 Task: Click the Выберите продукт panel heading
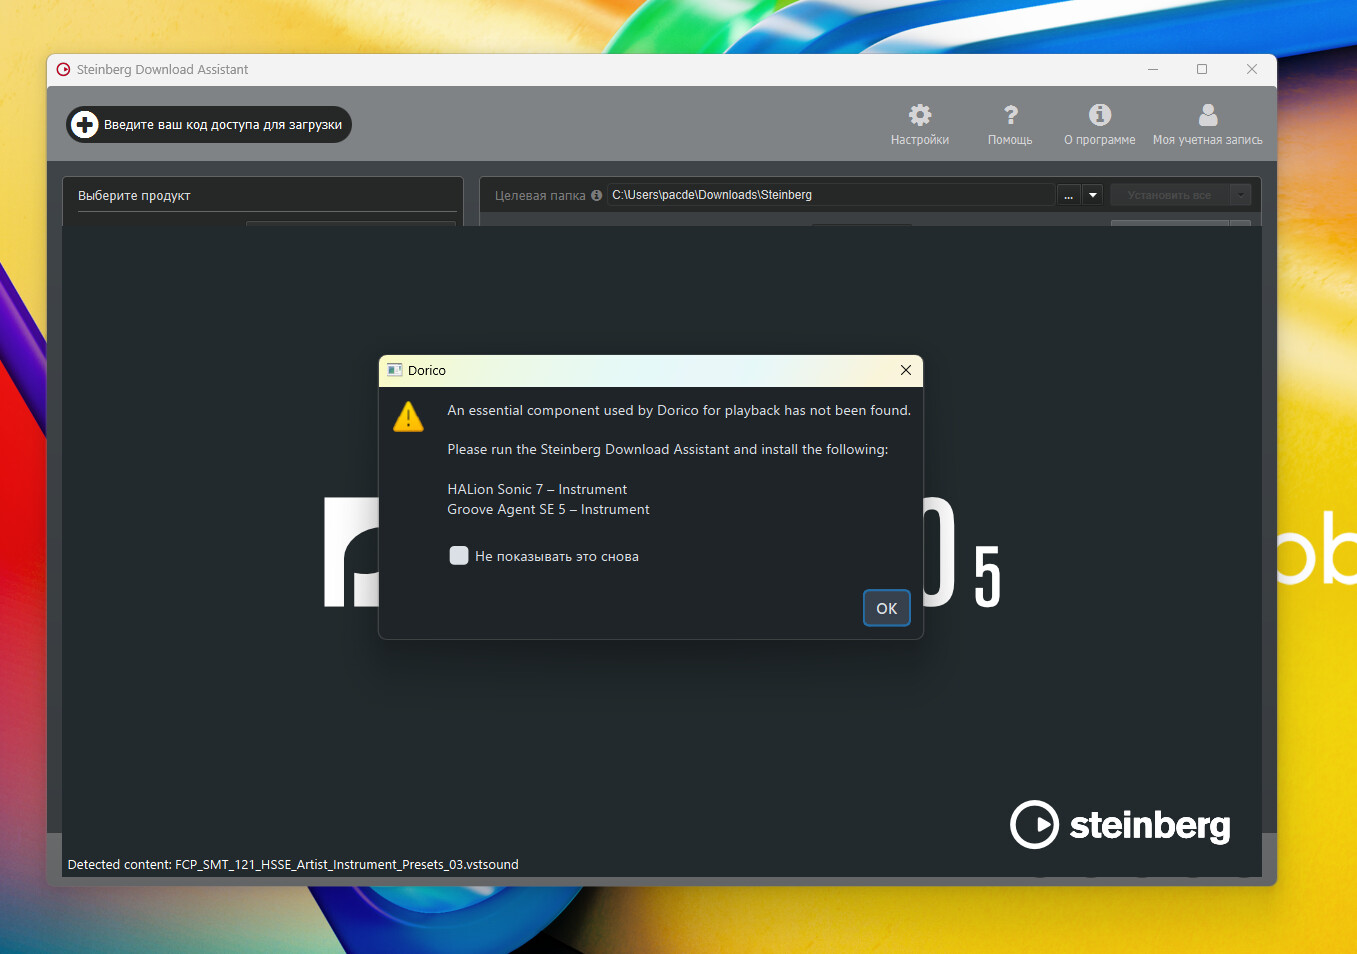point(134,196)
